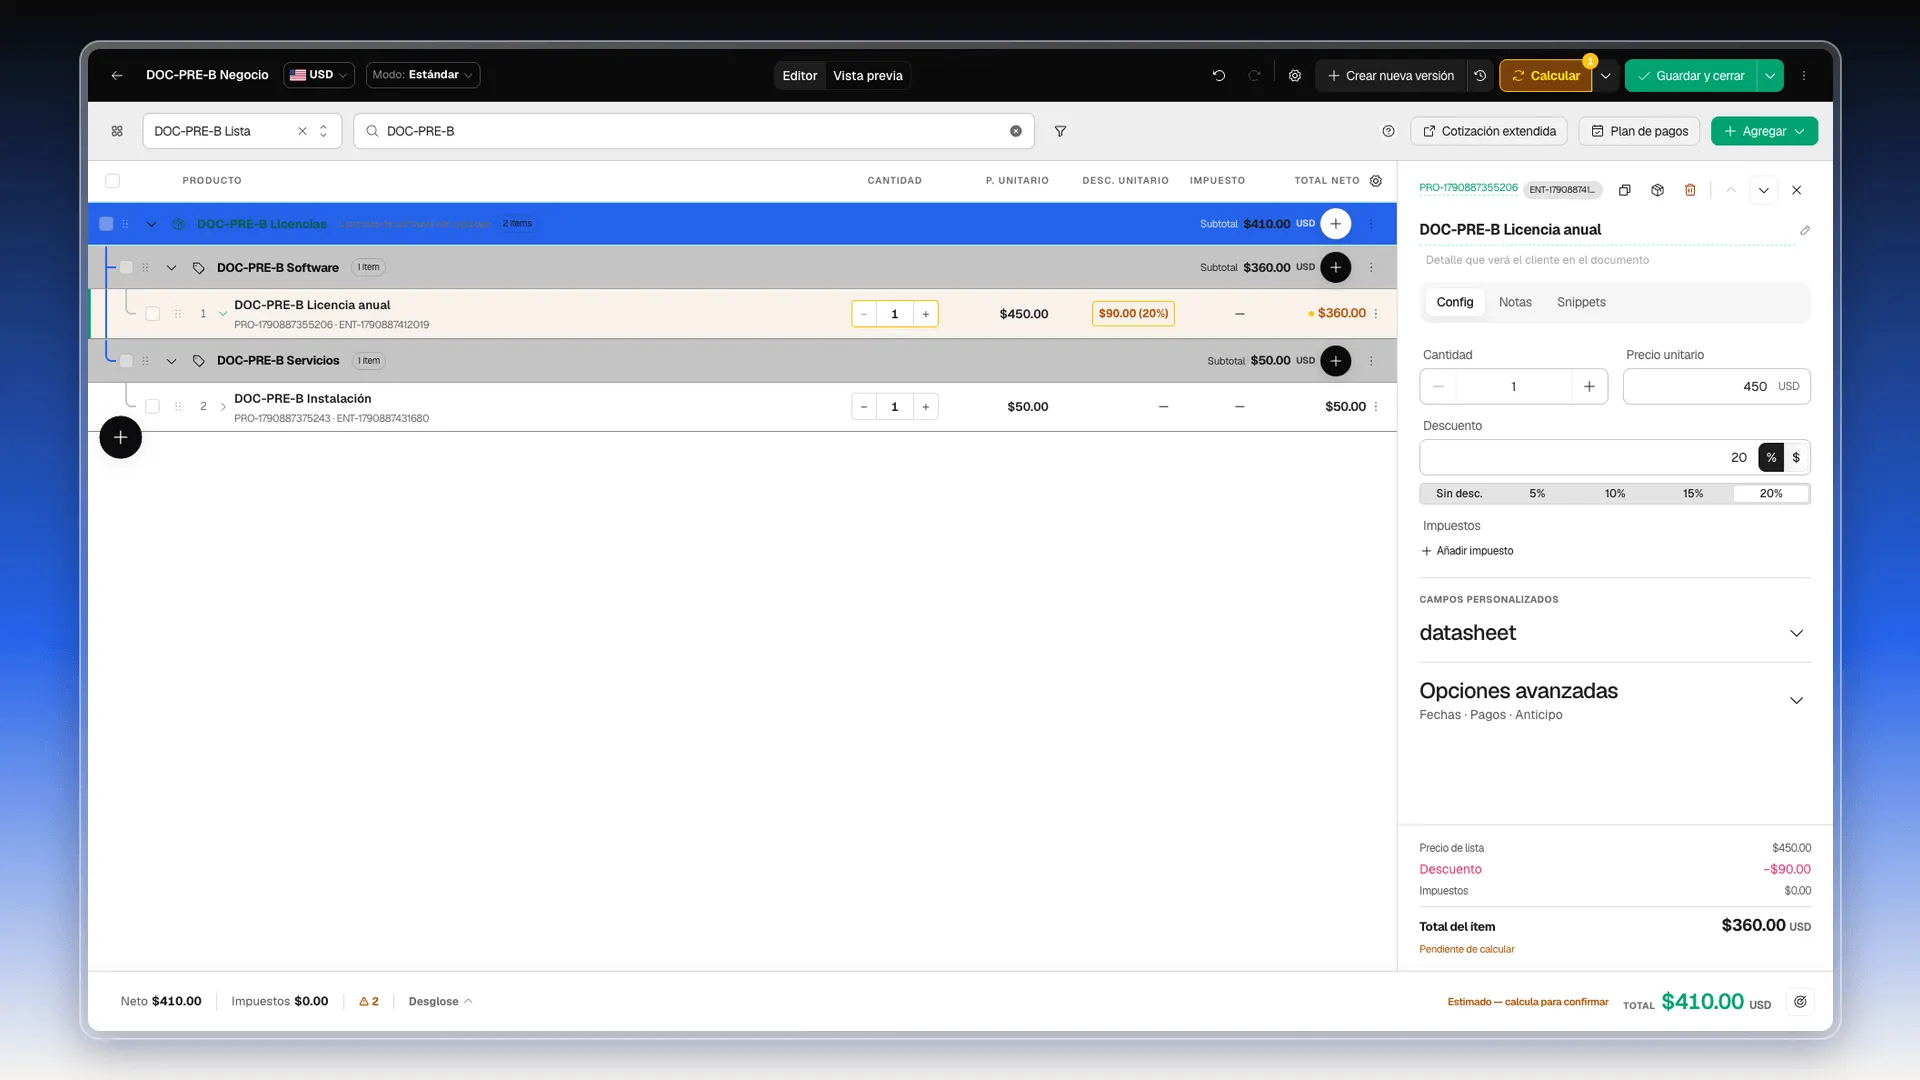
Task: Duplicate the item with copy icon
Action: tap(1625, 190)
